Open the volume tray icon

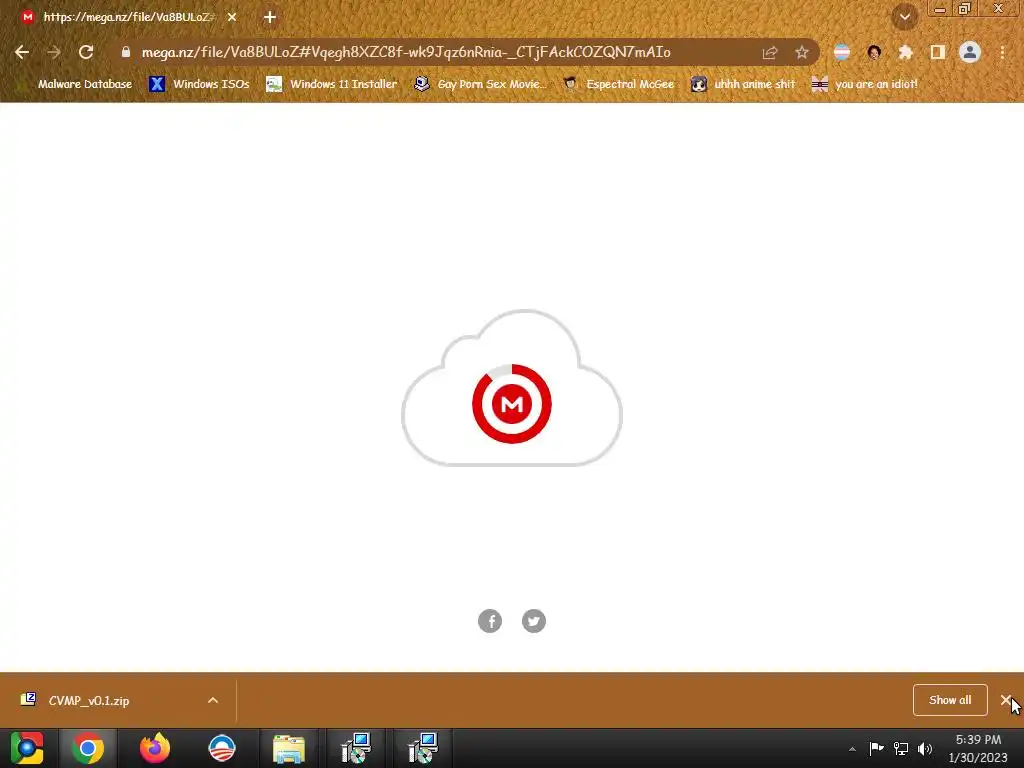pyautogui.click(x=925, y=748)
